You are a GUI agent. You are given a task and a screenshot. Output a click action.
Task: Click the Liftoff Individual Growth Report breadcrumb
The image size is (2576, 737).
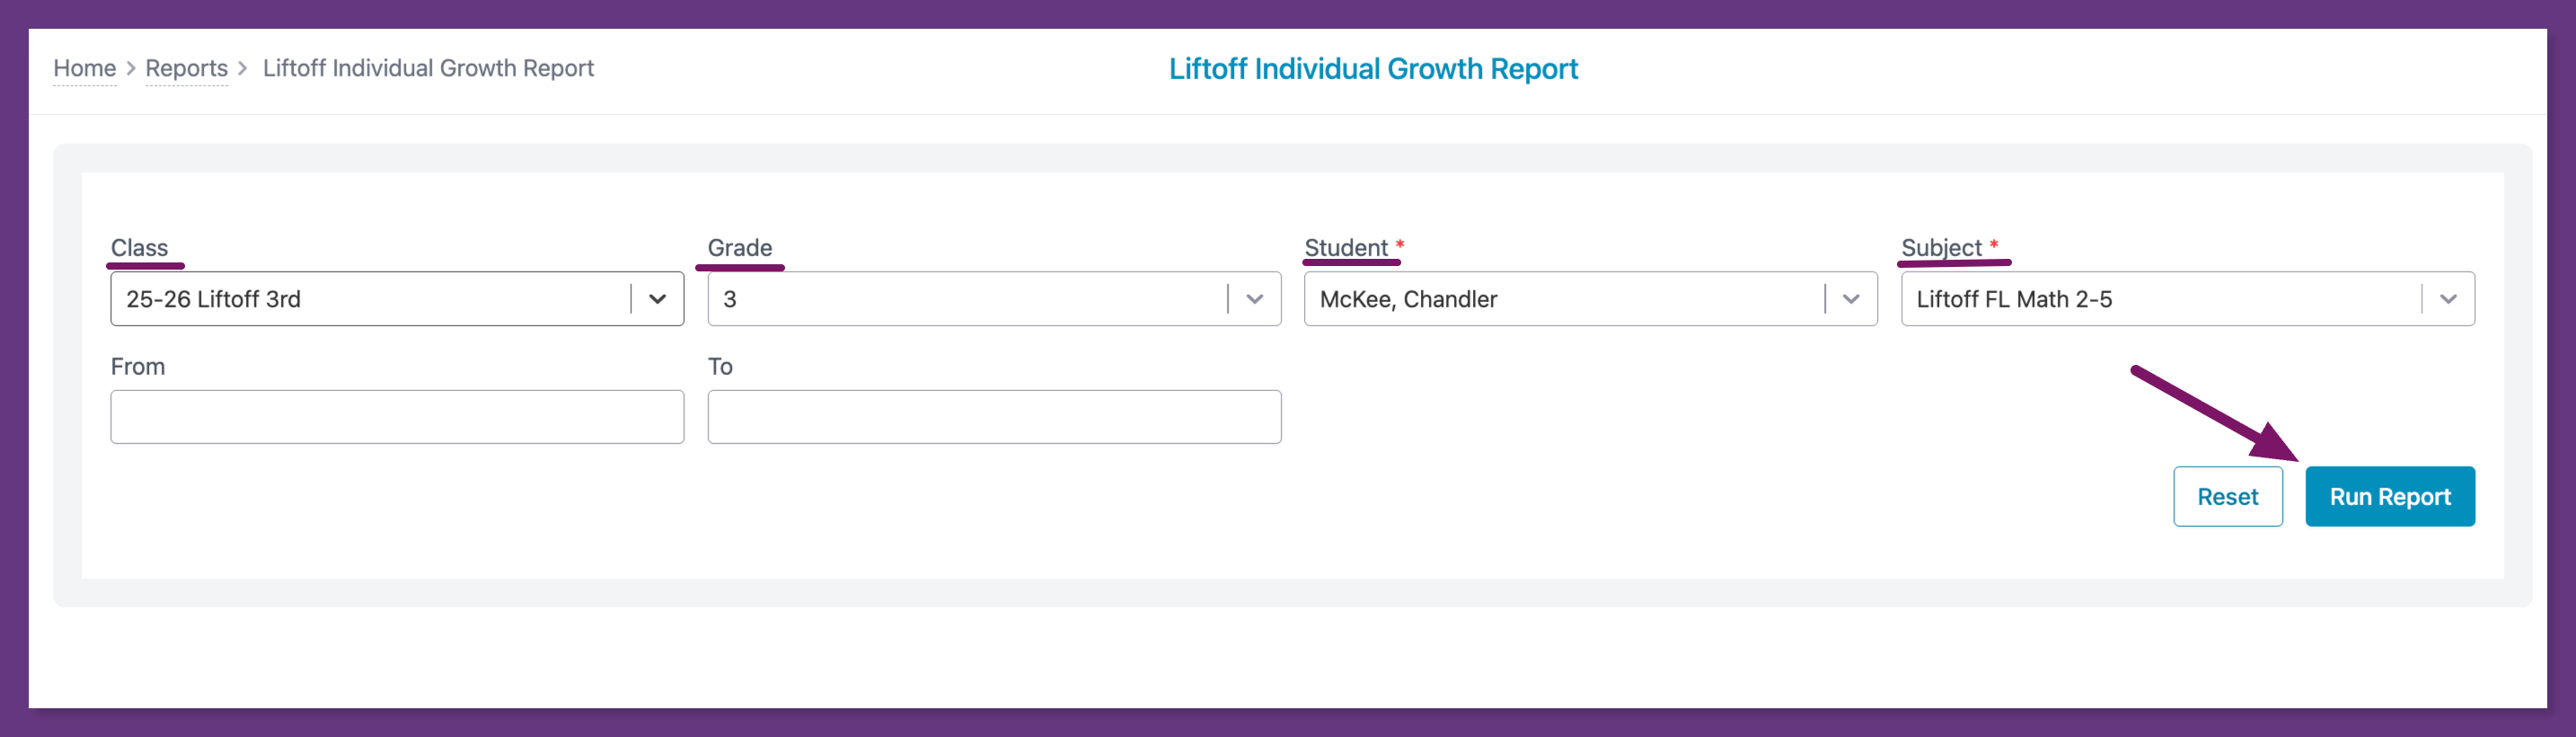coord(428,68)
